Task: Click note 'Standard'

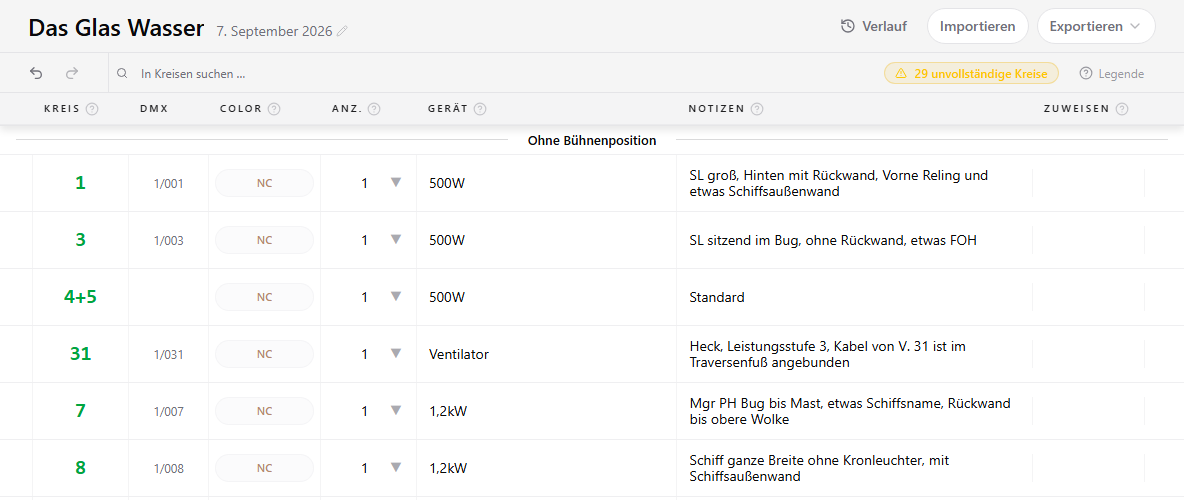Action: coord(717,298)
